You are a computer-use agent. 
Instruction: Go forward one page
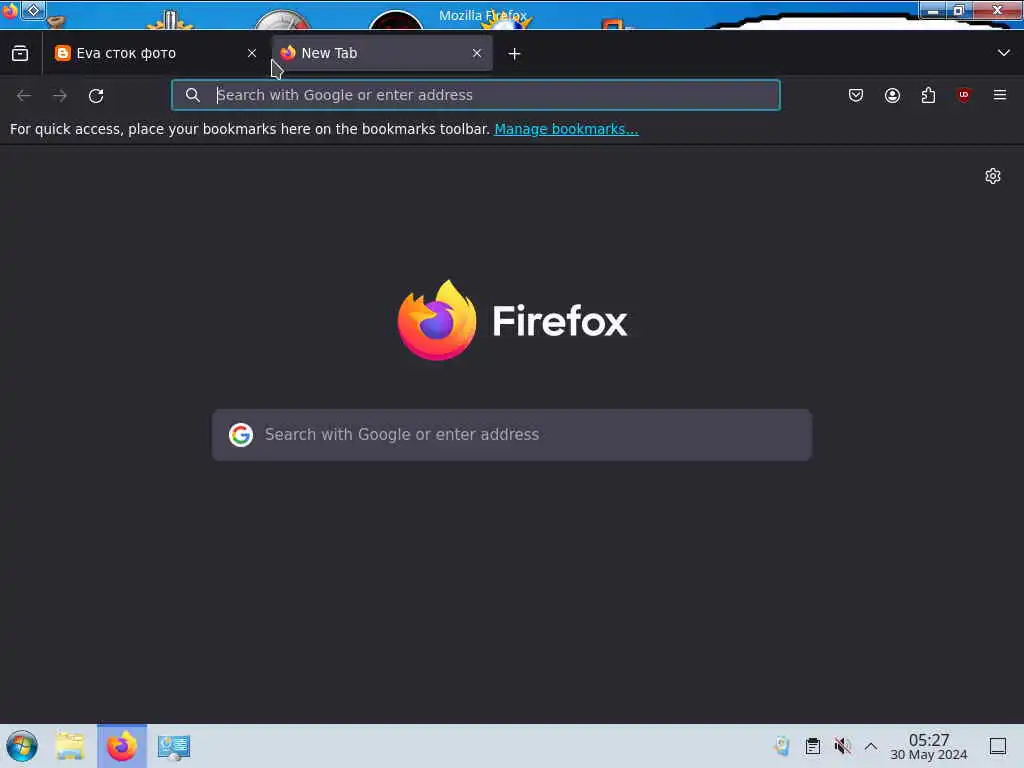(x=60, y=96)
